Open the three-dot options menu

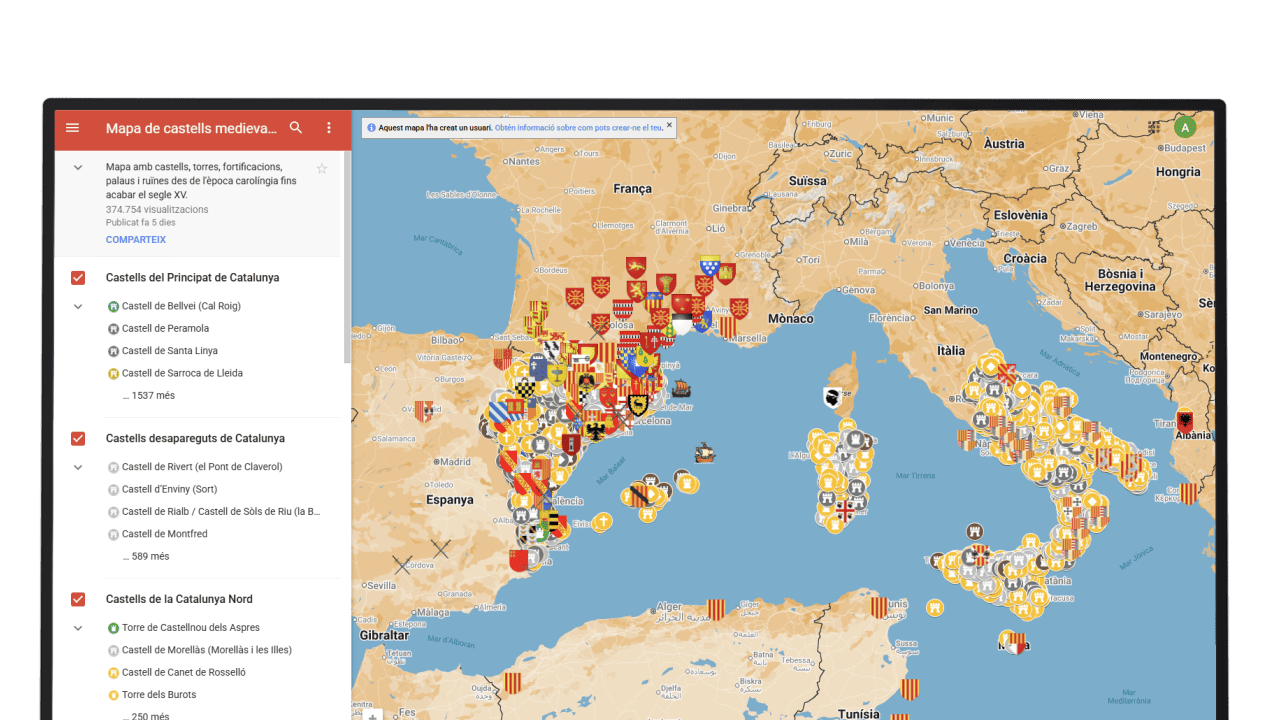(329, 128)
